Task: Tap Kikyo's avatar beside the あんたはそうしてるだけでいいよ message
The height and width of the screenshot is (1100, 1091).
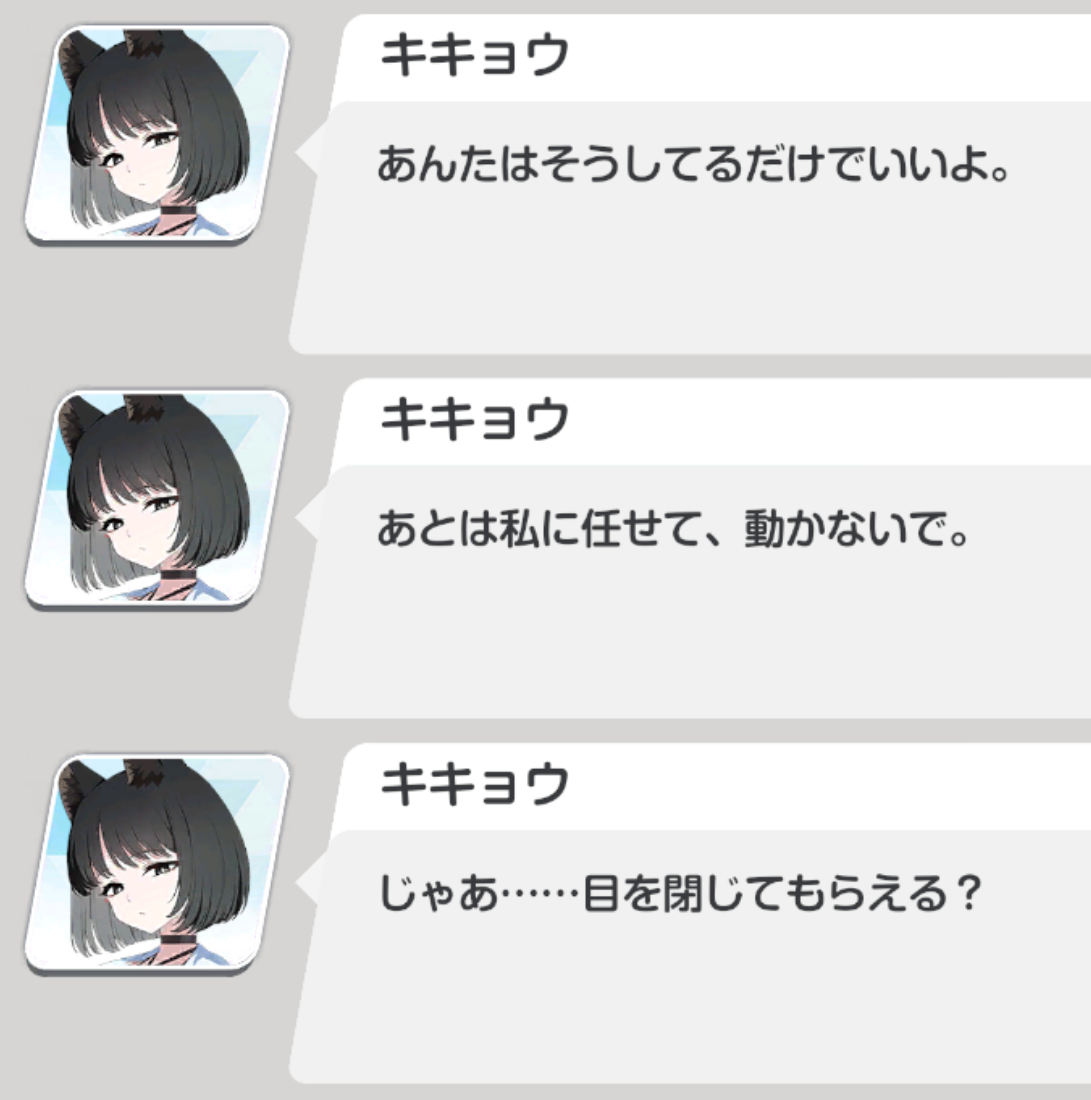Action: (x=157, y=135)
